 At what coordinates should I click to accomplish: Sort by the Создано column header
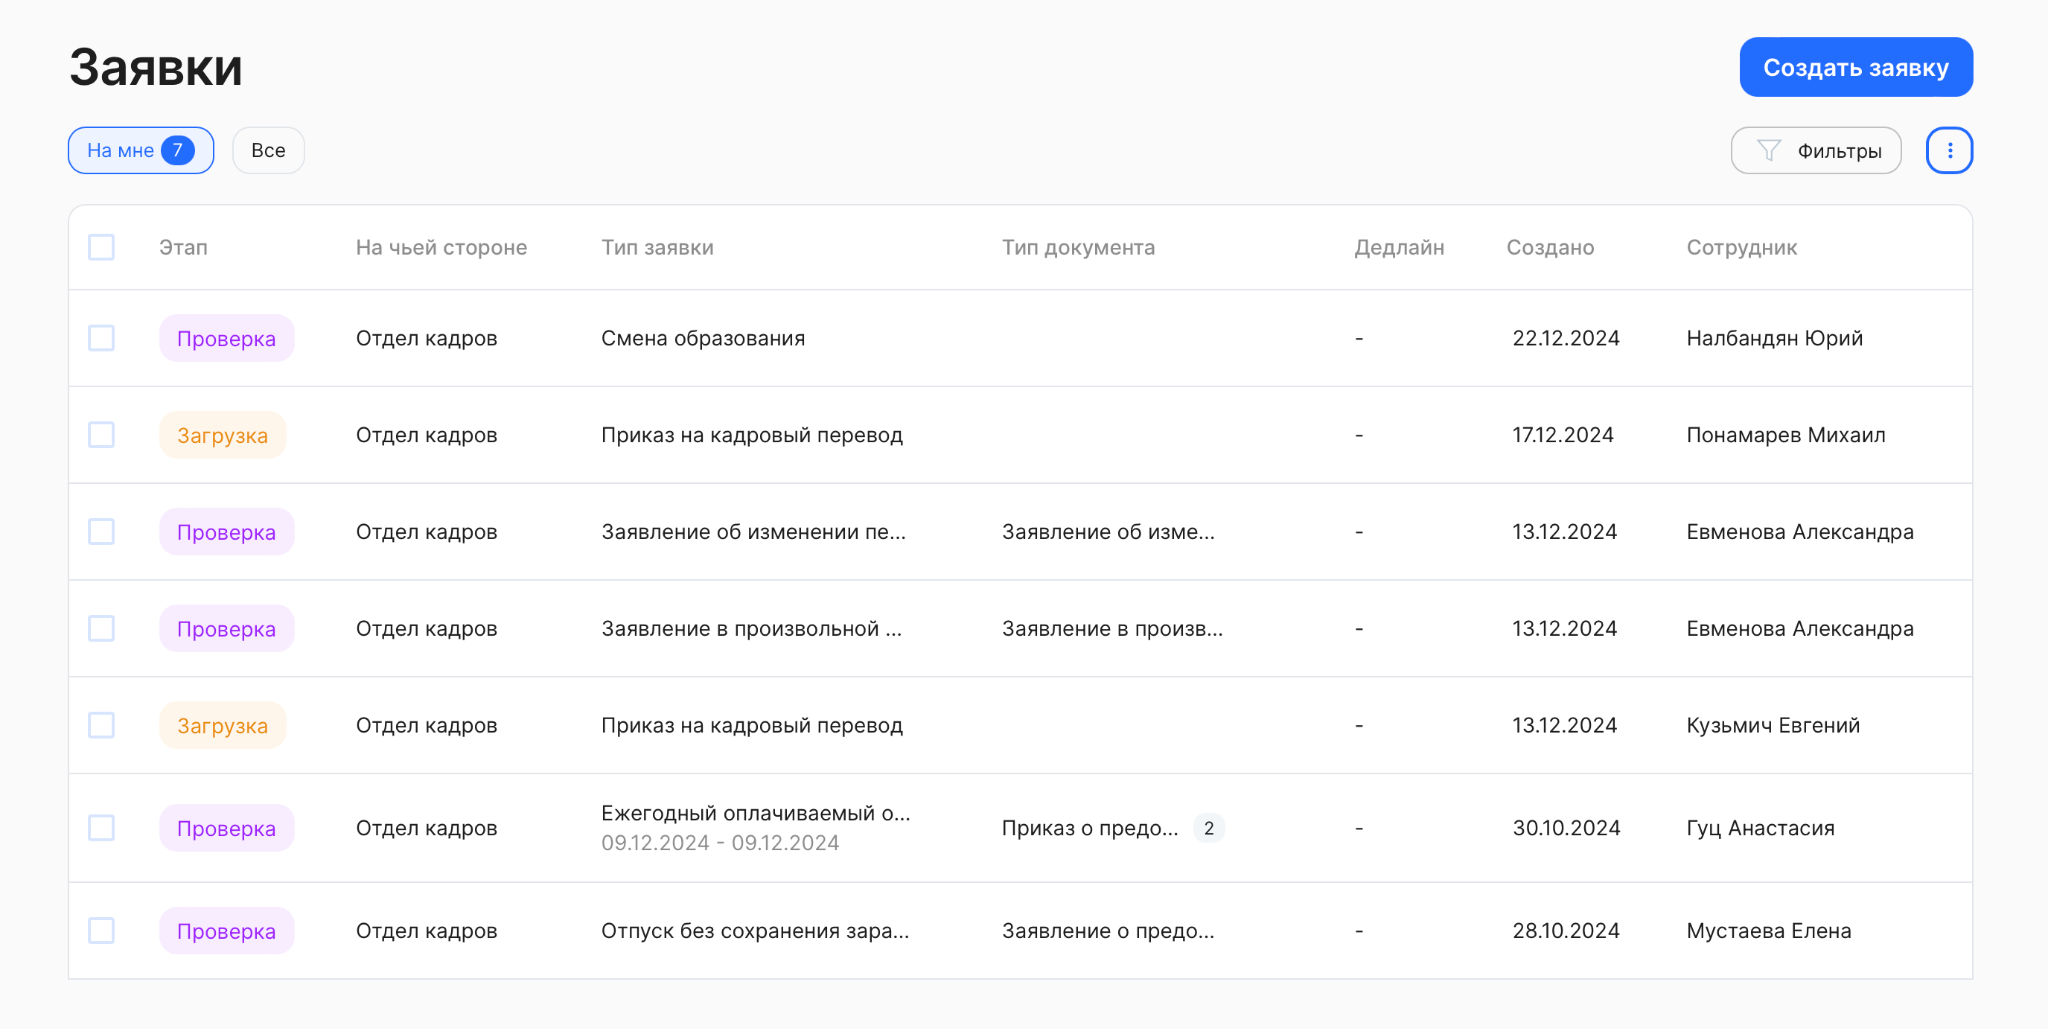coord(1549,247)
